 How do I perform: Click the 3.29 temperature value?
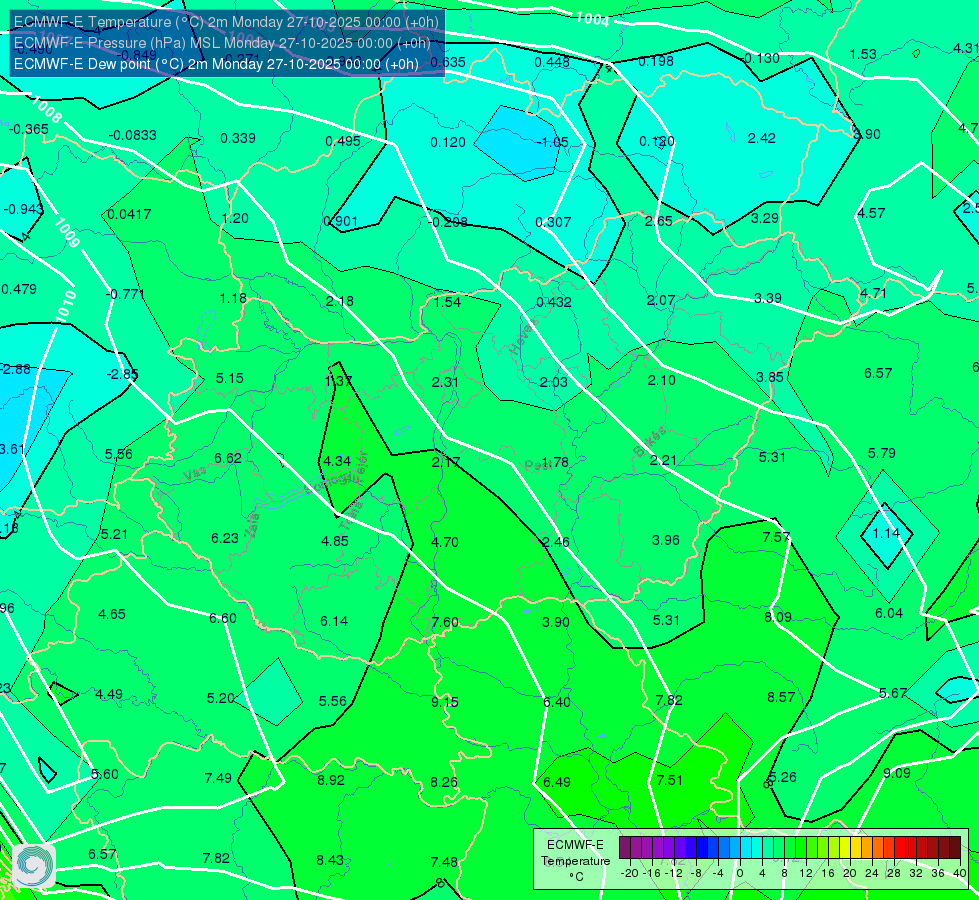(x=765, y=219)
